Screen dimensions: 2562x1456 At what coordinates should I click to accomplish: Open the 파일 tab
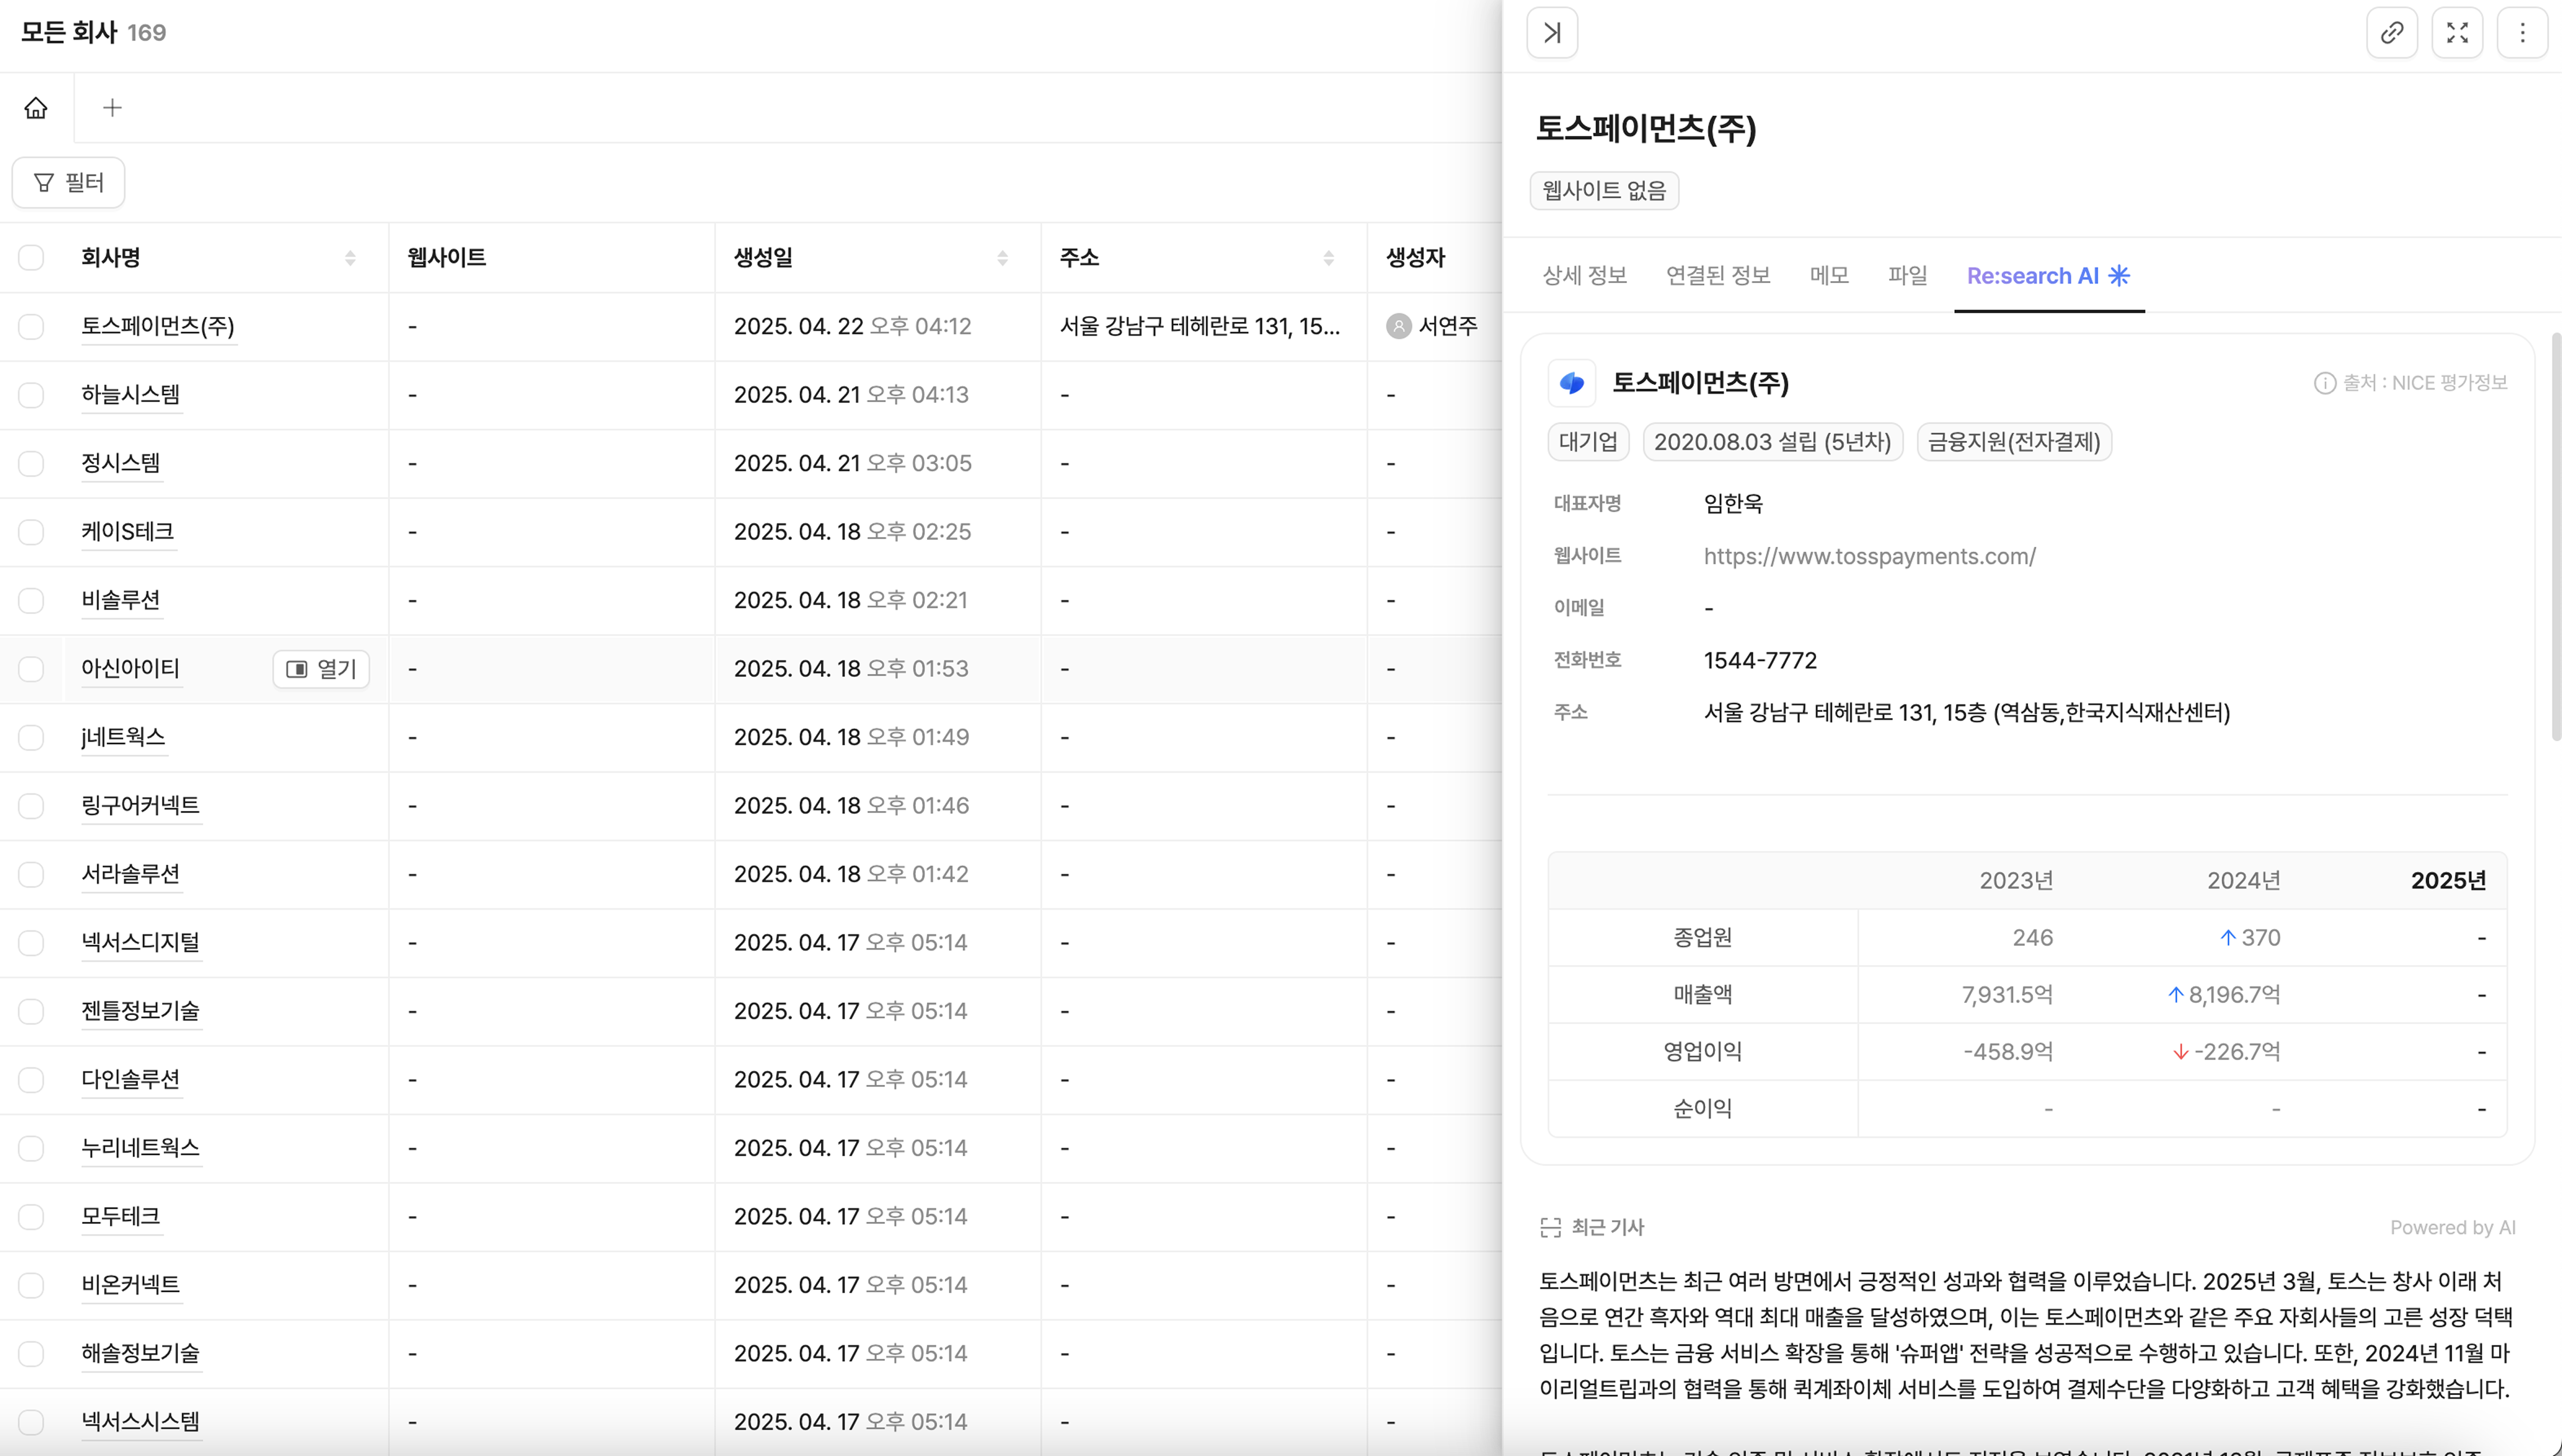coord(1907,276)
